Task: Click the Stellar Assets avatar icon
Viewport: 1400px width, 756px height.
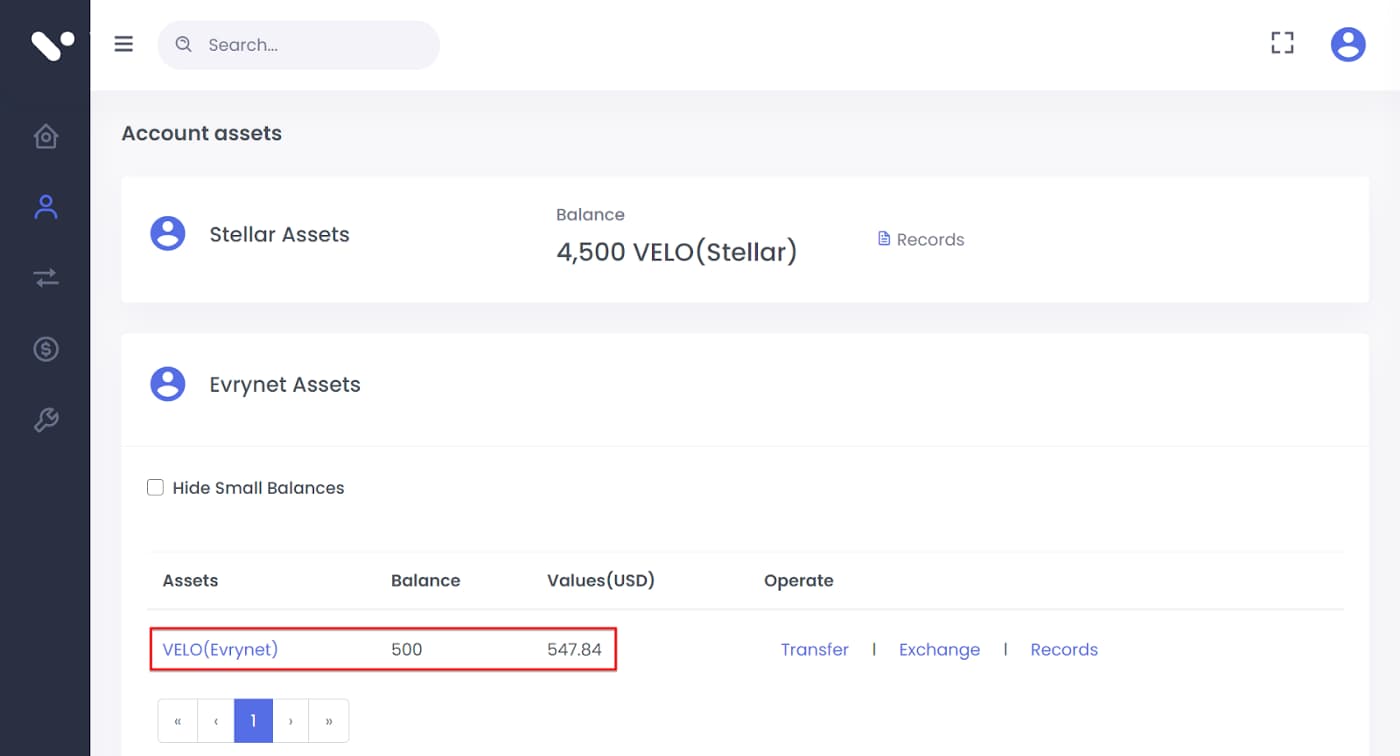Action: (x=168, y=234)
